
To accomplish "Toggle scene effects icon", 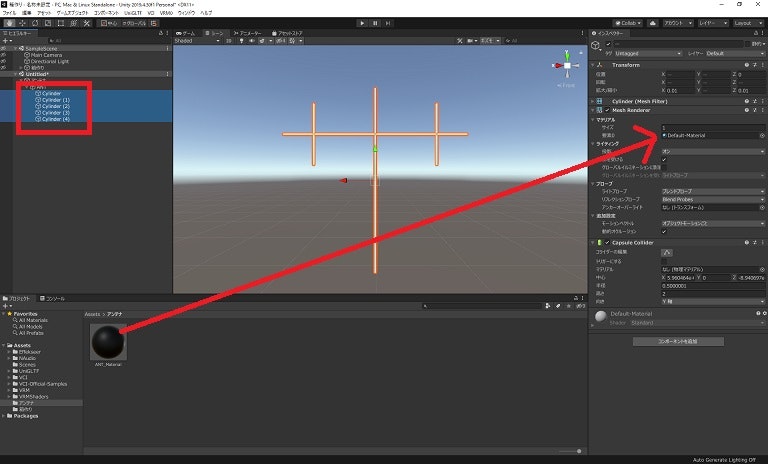I will pyautogui.click(x=262, y=41).
